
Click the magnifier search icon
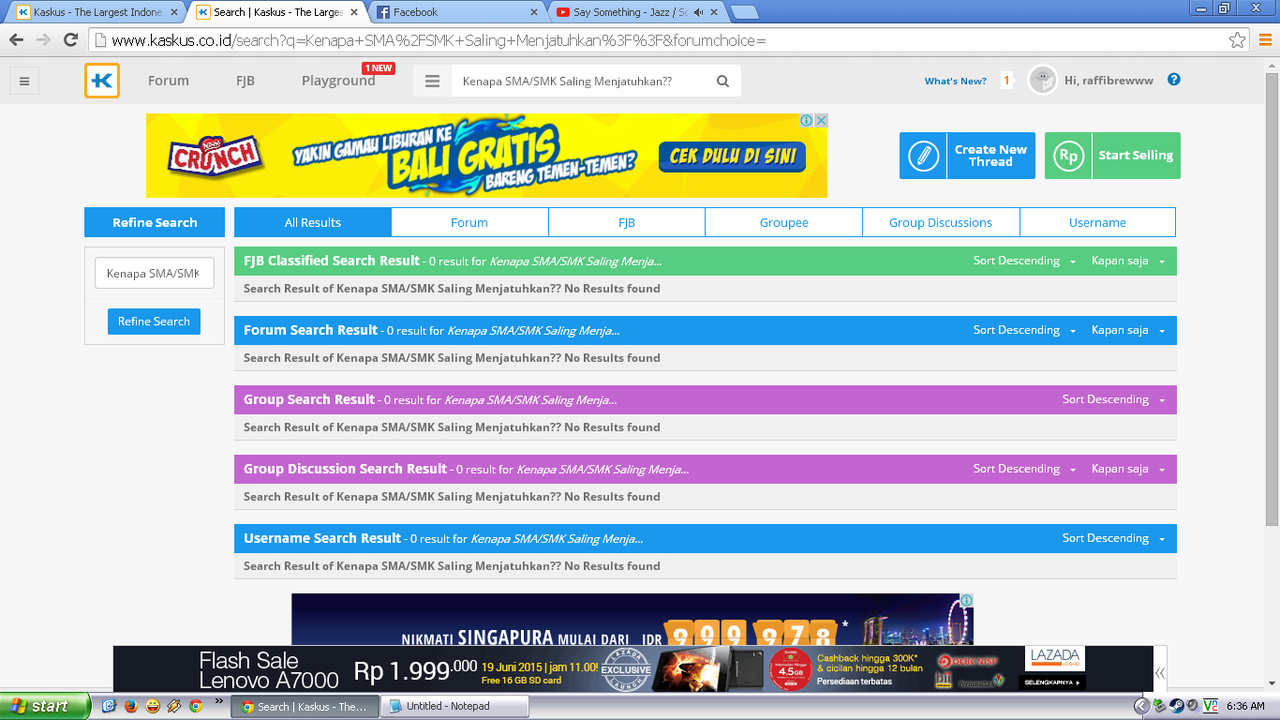[x=723, y=82]
